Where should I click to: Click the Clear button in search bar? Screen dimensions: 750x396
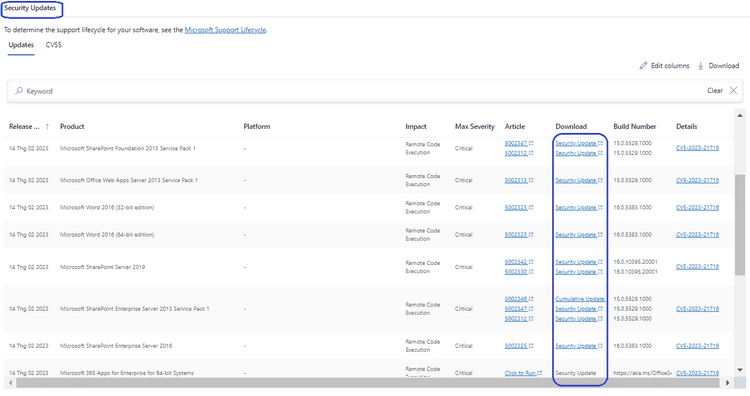coord(715,90)
